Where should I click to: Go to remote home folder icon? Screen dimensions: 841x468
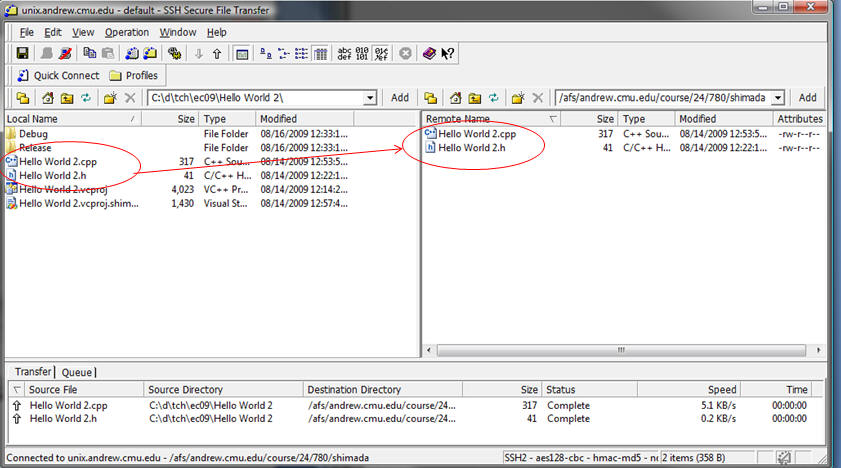[x=456, y=98]
